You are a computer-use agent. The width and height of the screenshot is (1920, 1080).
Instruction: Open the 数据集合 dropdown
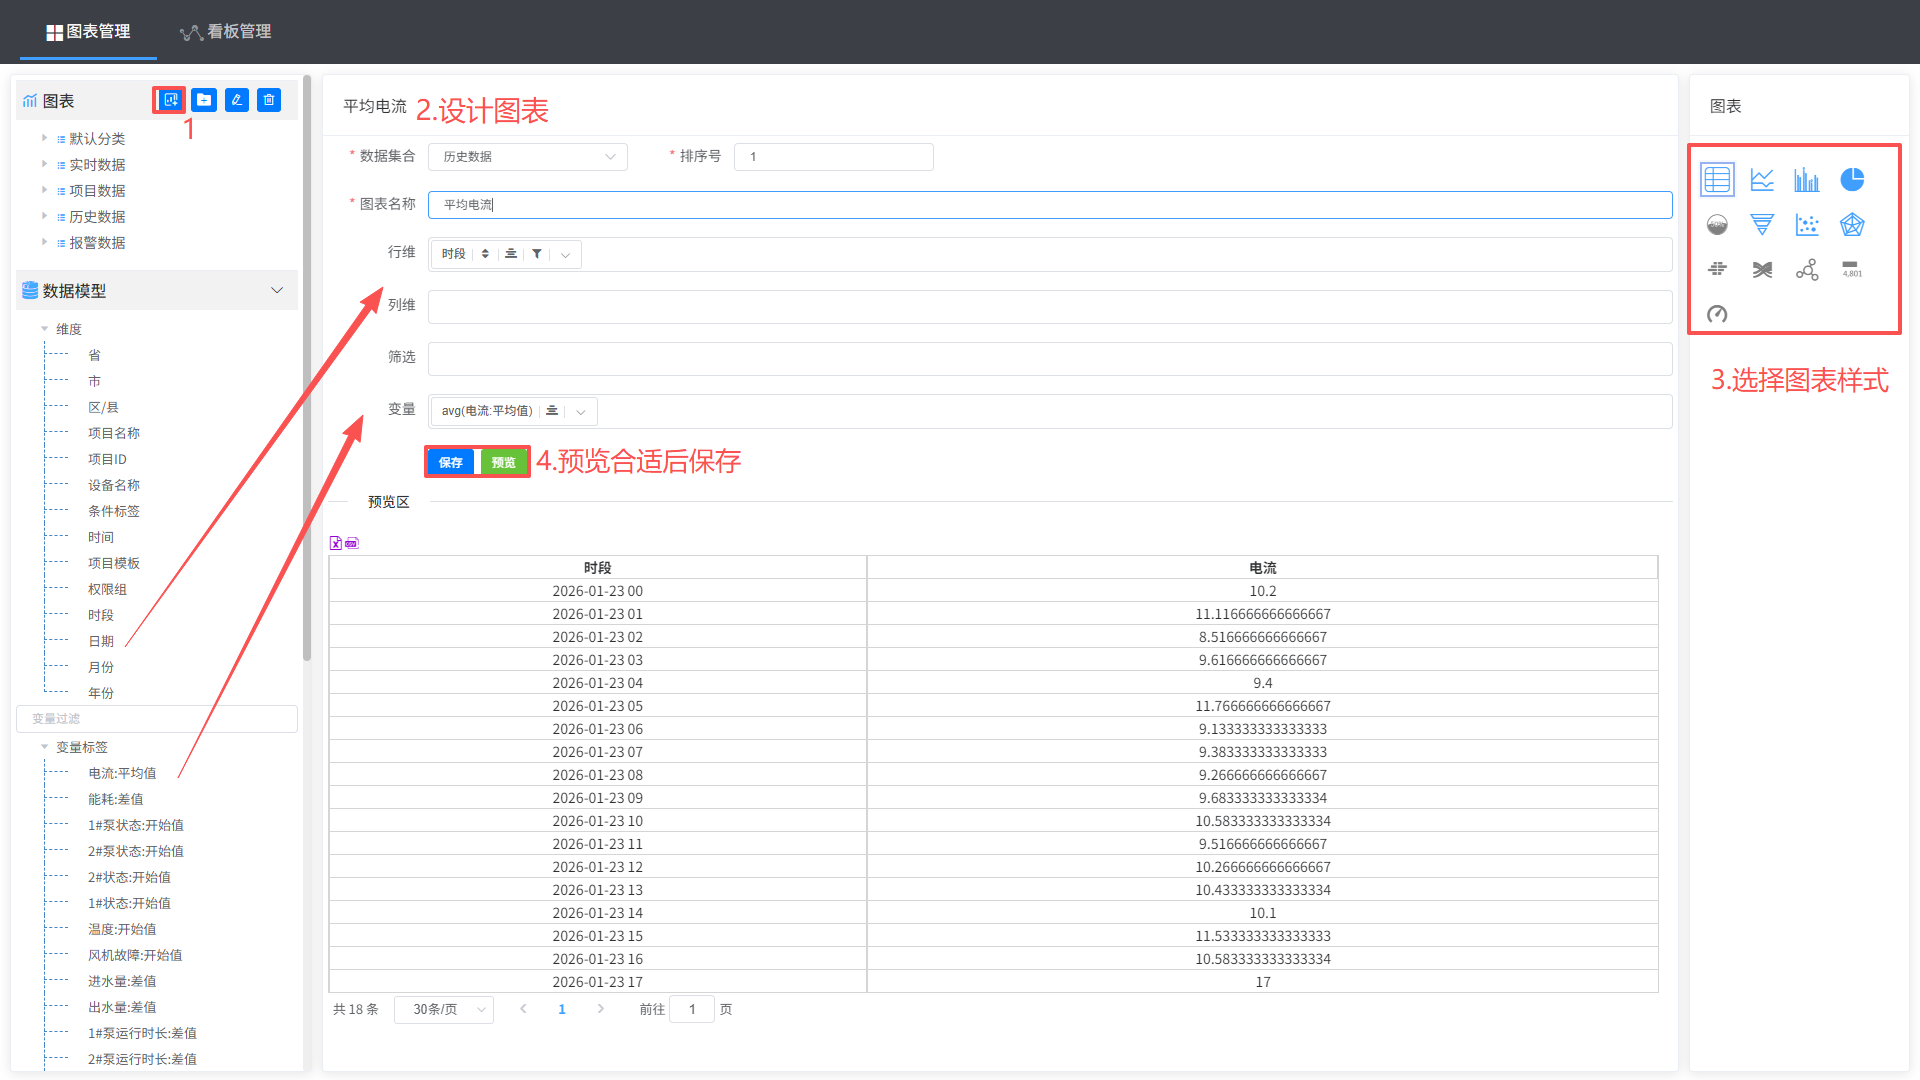pos(527,157)
